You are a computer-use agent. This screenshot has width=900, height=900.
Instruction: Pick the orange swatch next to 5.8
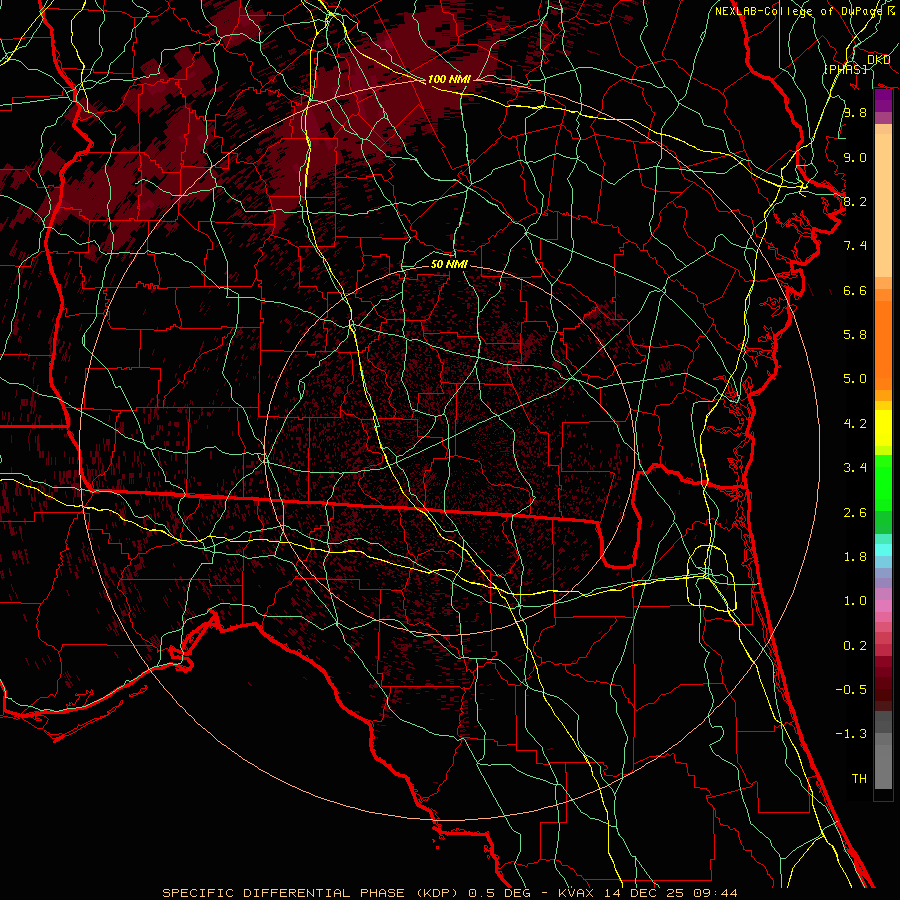[x=883, y=335]
